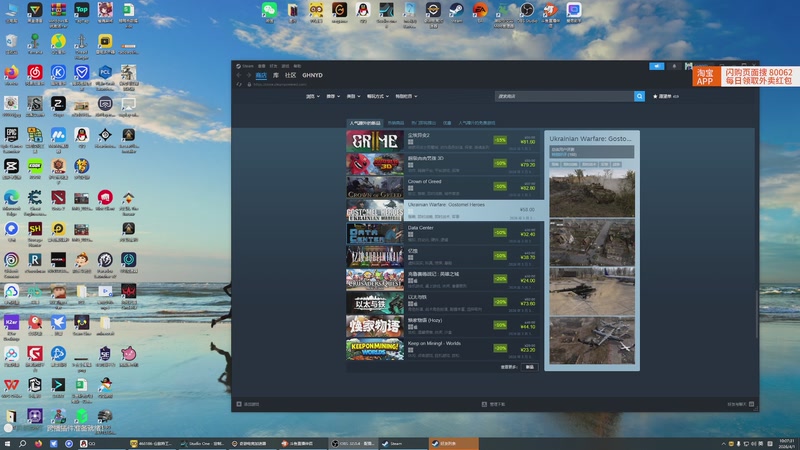Open friends and chat at bottom right
The image size is (800, 450).
740,404
